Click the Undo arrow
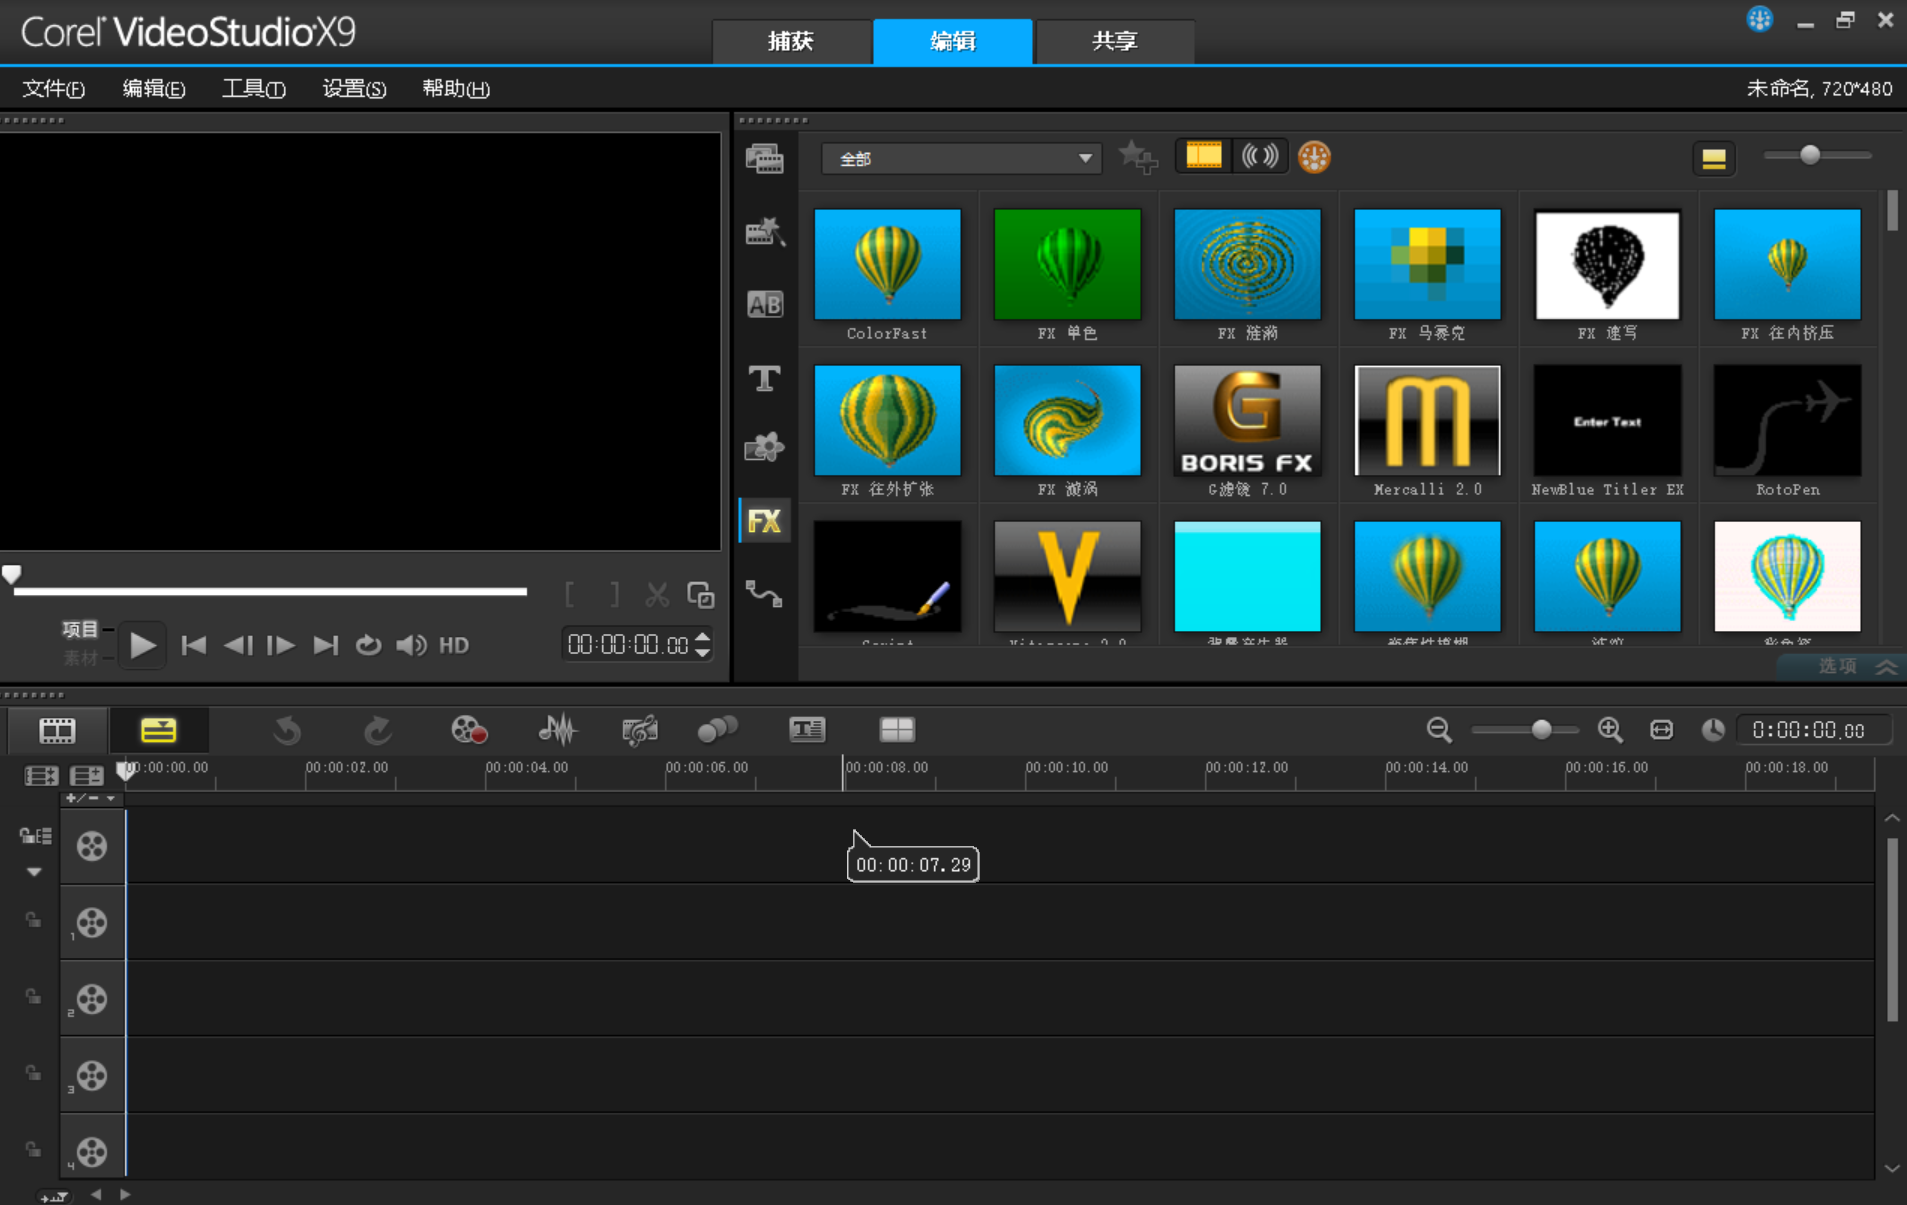Screen dimensions: 1907x1205 pos(288,730)
